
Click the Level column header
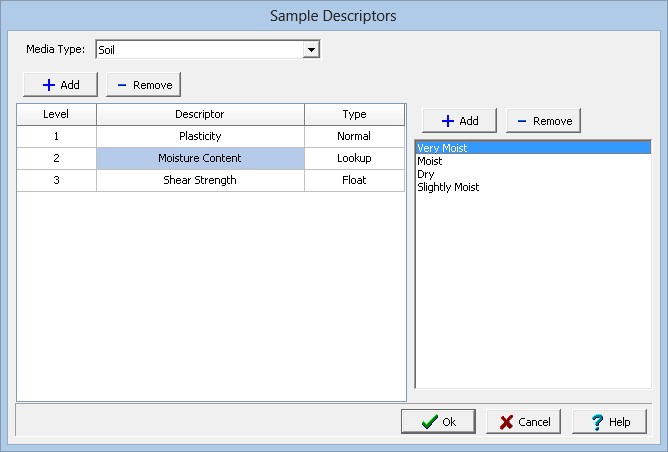[56, 114]
